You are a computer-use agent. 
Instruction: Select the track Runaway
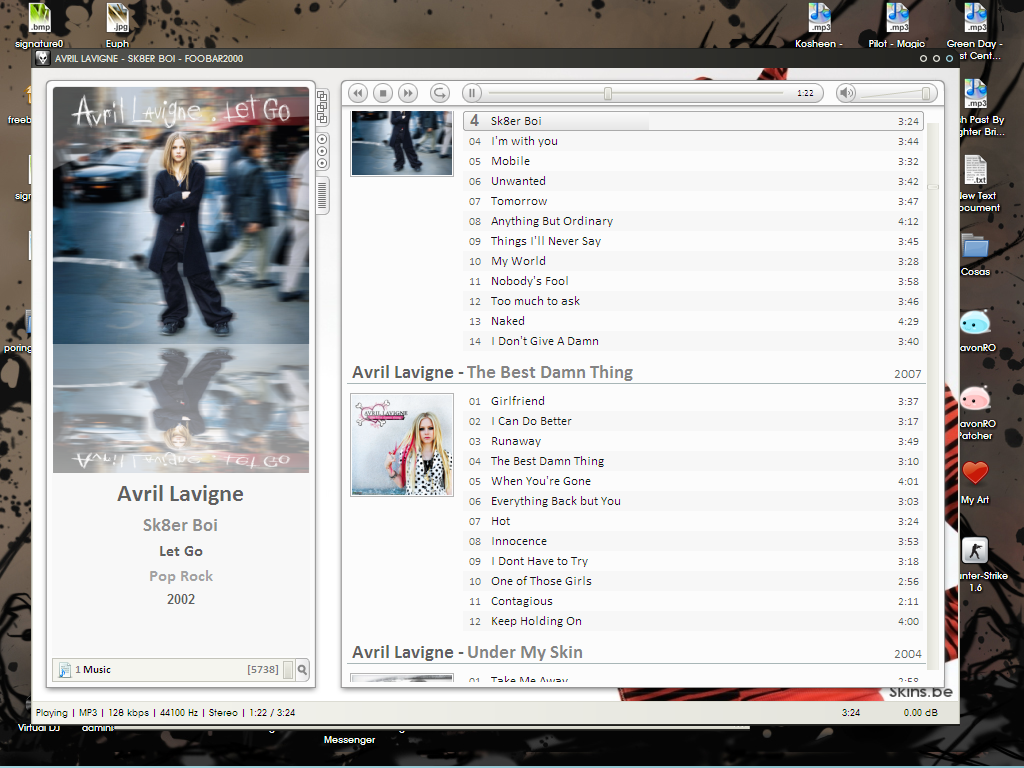pyautogui.click(x=694, y=441)
